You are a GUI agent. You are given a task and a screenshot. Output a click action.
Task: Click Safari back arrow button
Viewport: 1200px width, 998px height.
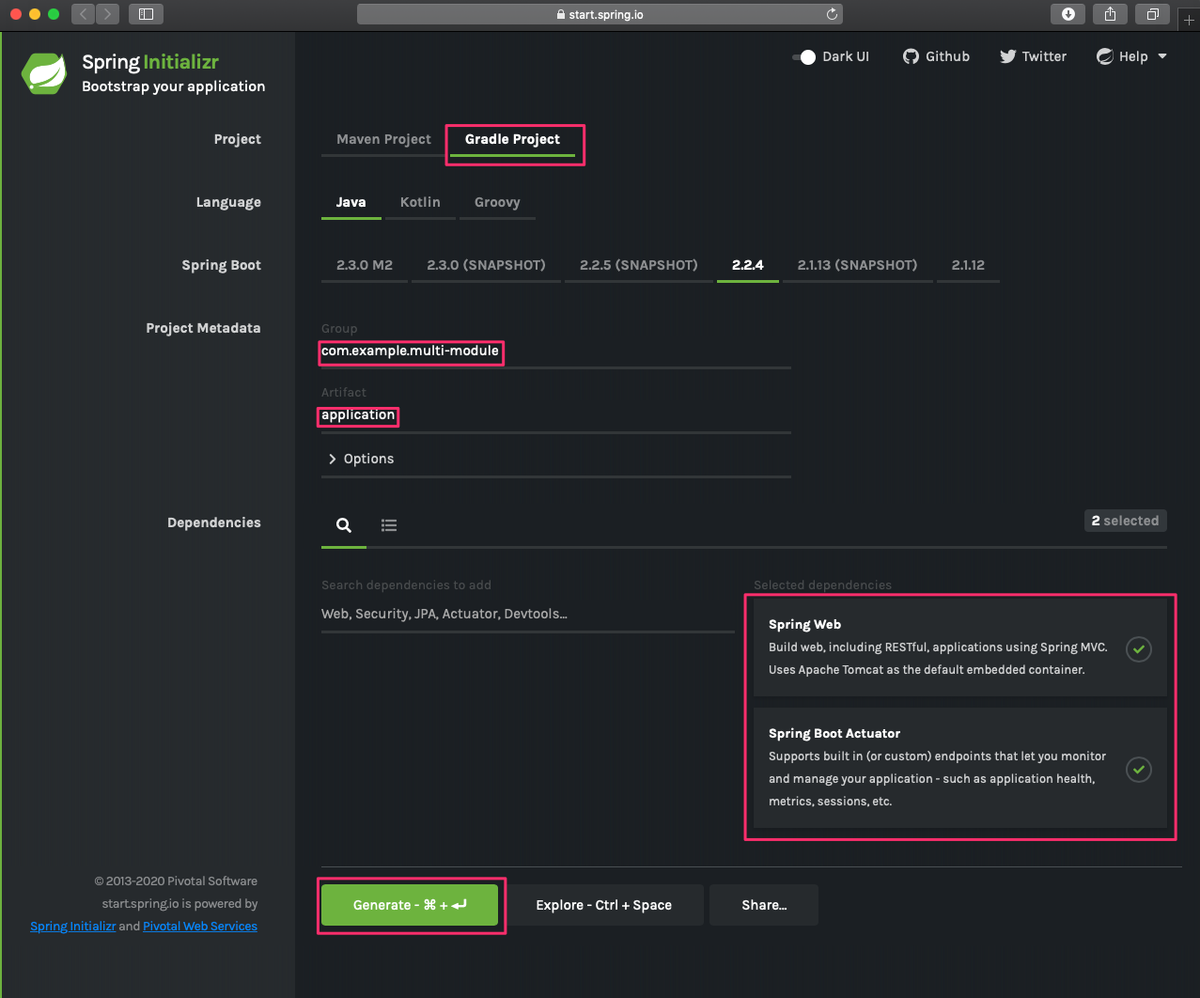point(83,14)
